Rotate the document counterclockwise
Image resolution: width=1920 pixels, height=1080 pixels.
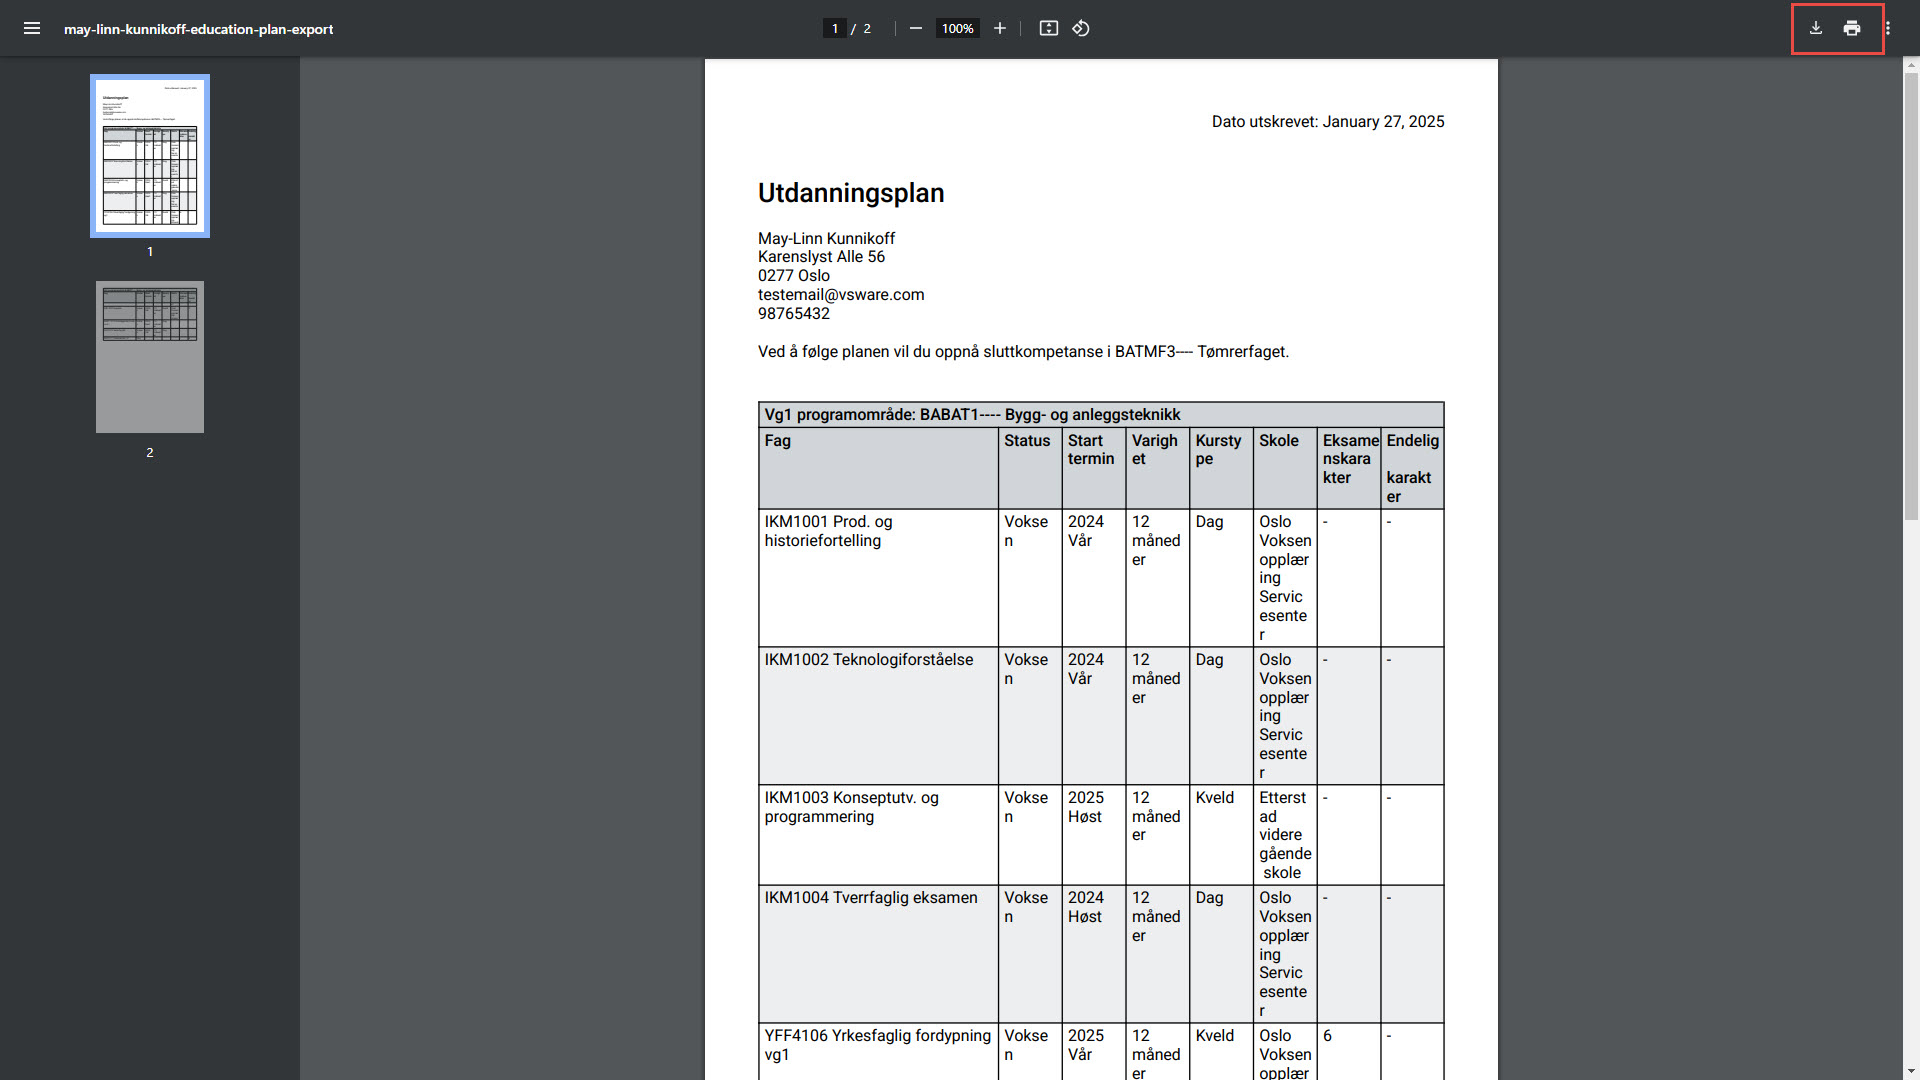(1081, 28)
